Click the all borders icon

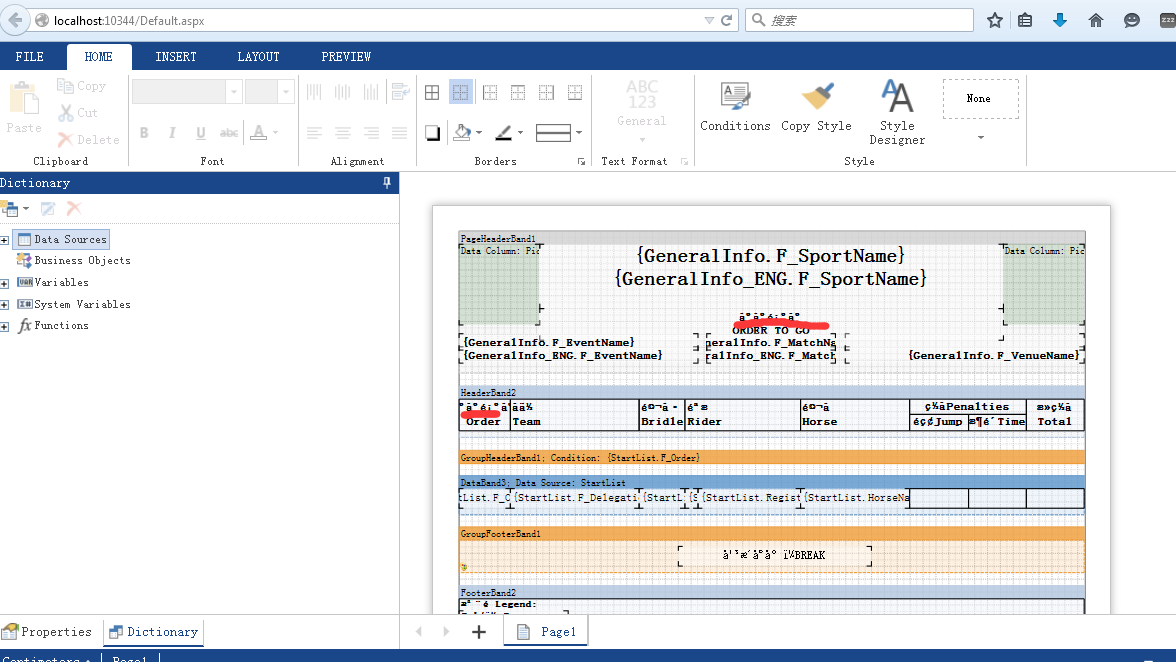point(432,92)
